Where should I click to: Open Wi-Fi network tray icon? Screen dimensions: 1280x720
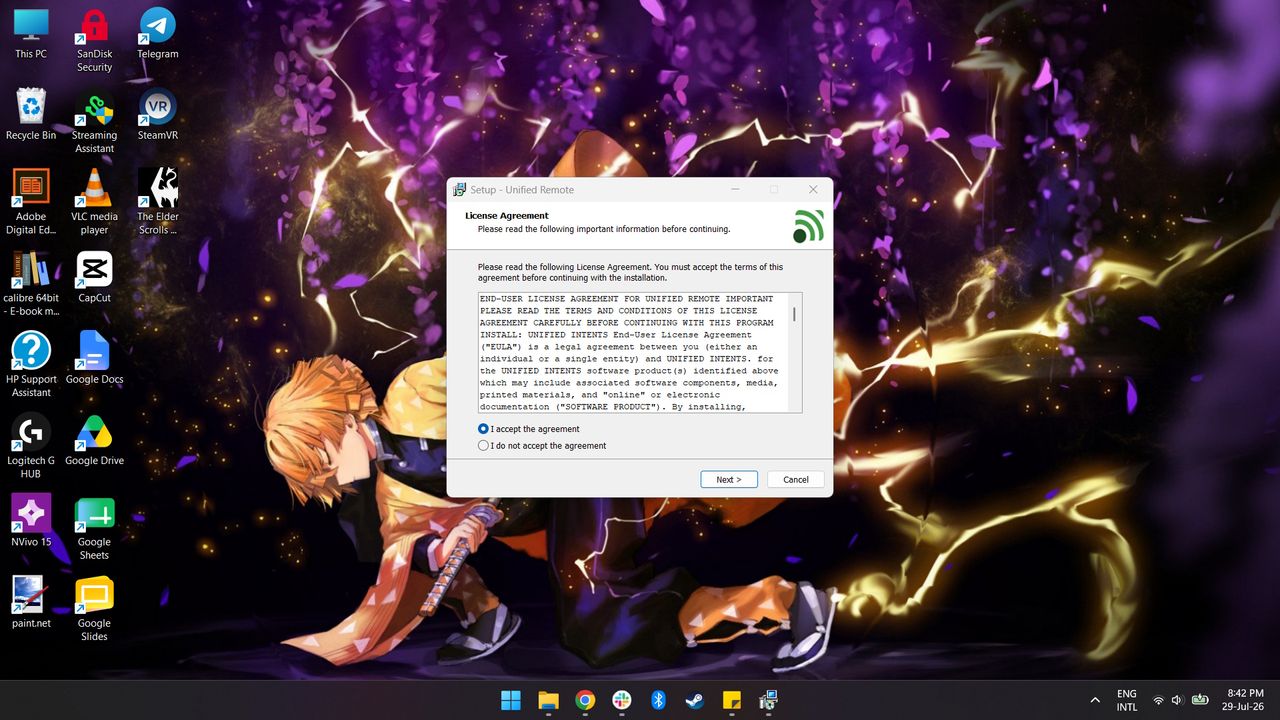[1158, 700]
